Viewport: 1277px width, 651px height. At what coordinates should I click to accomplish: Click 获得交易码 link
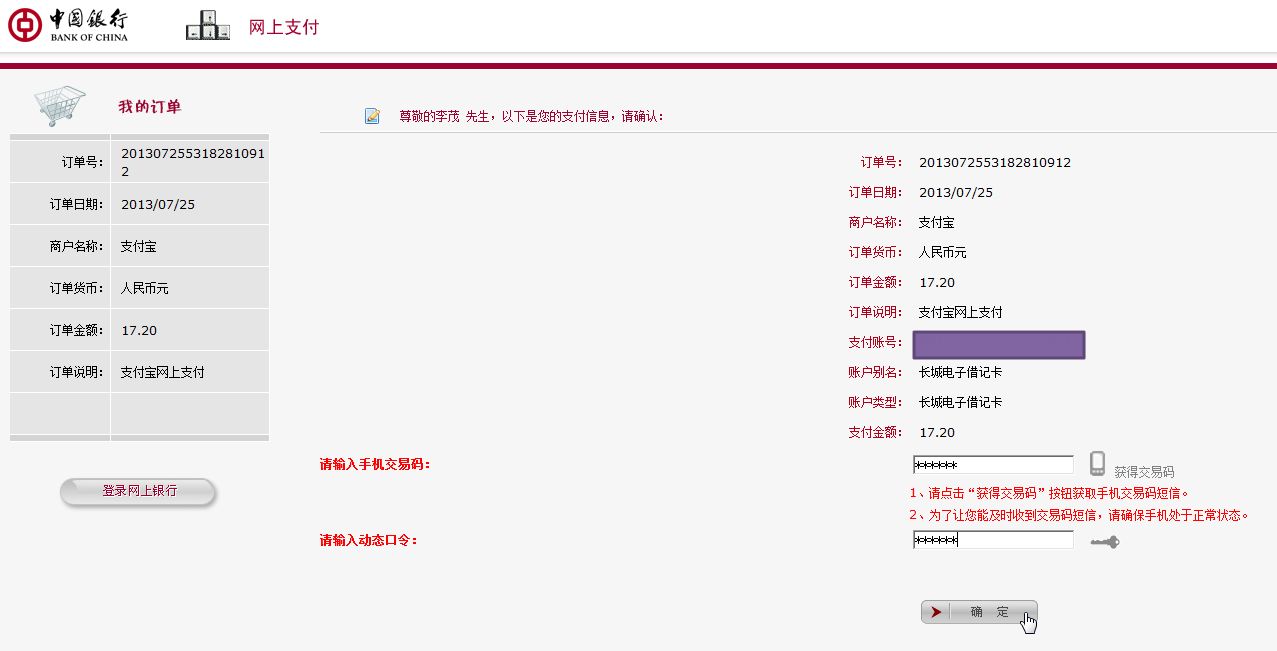coord(1144,472)
